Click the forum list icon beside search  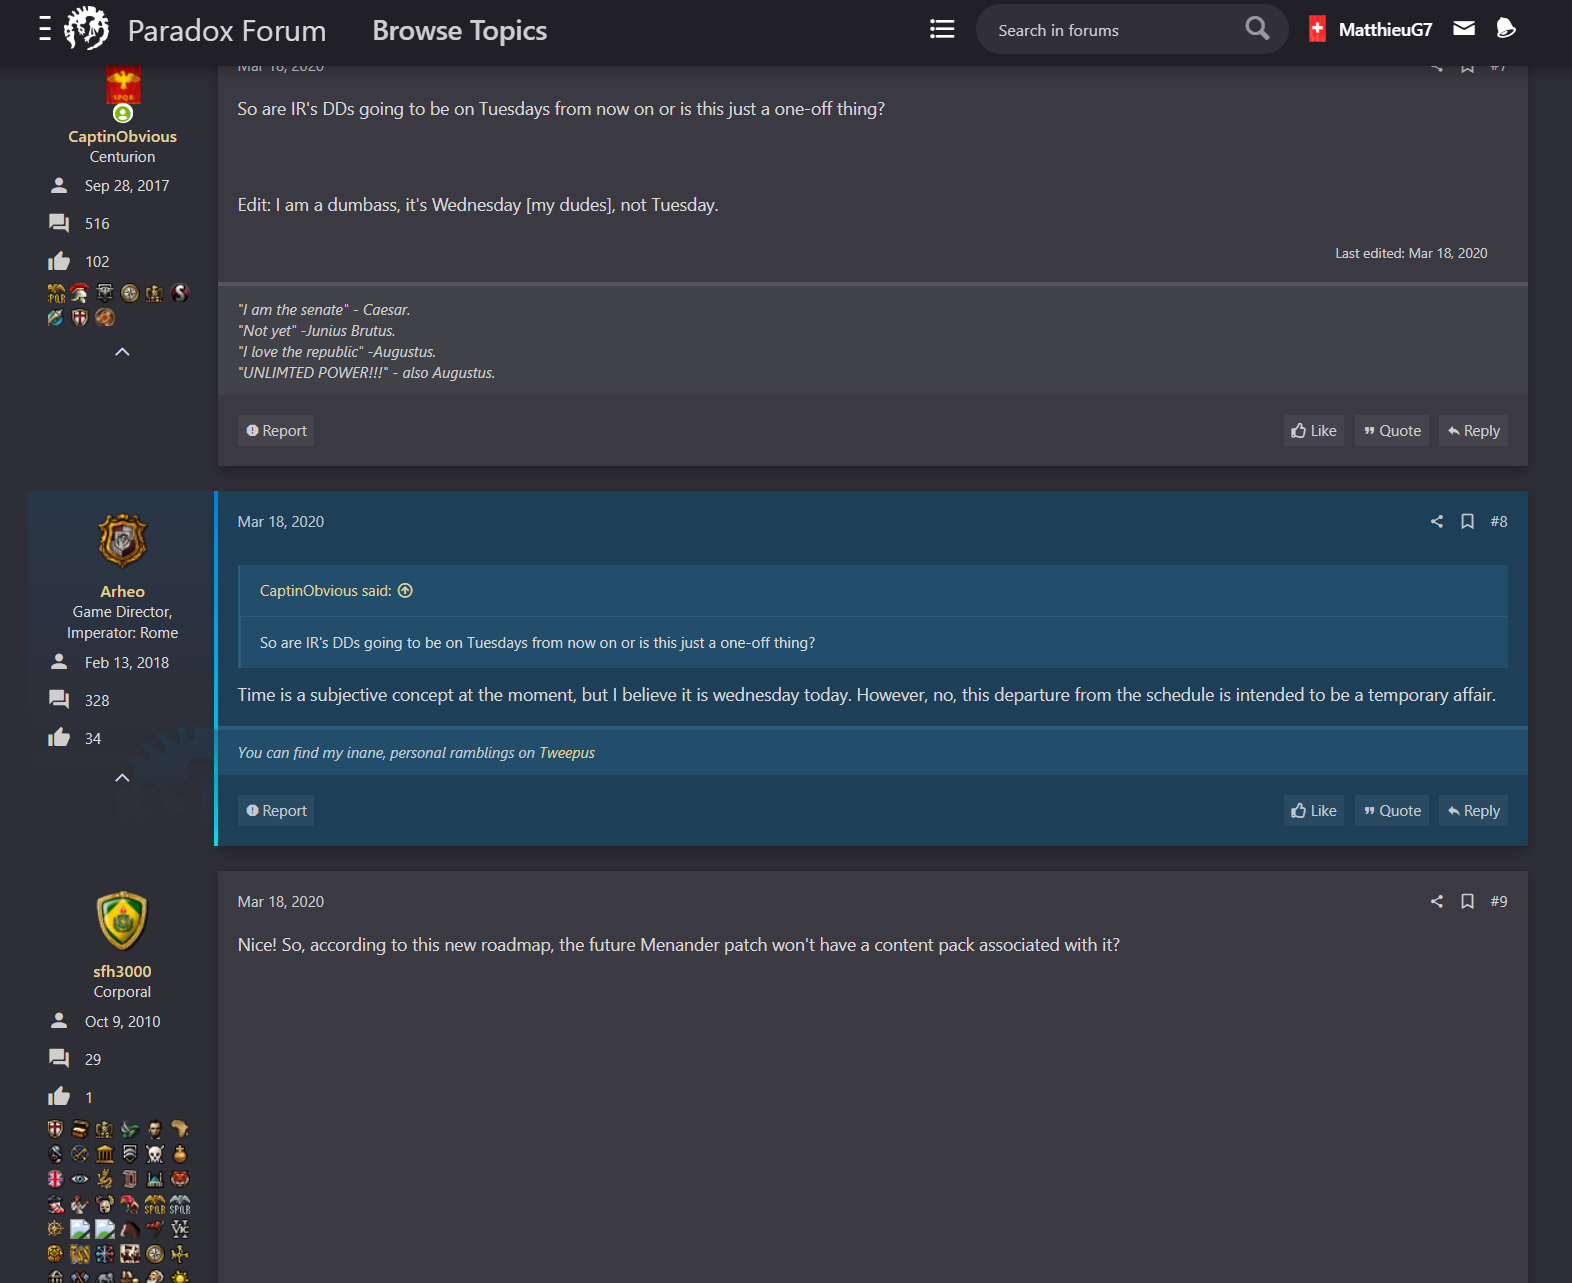point(941,29)
